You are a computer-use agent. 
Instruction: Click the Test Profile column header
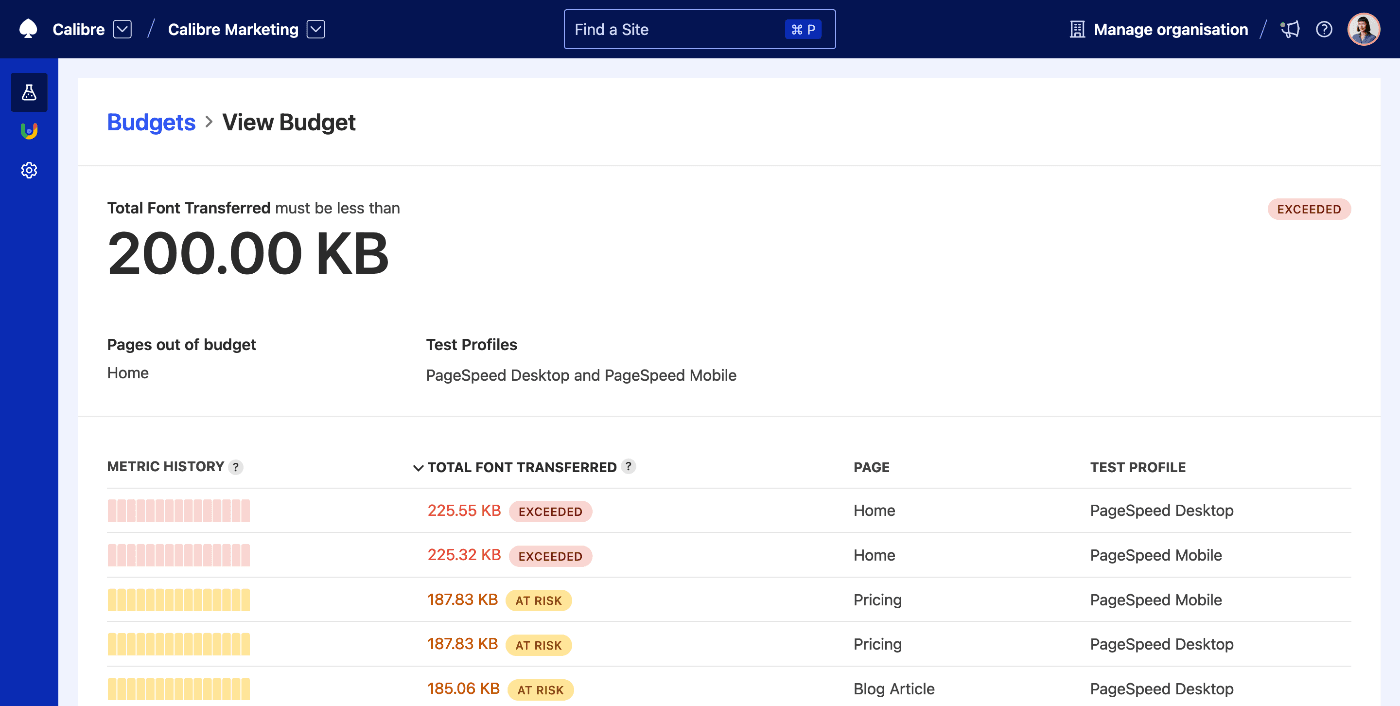1137,467
